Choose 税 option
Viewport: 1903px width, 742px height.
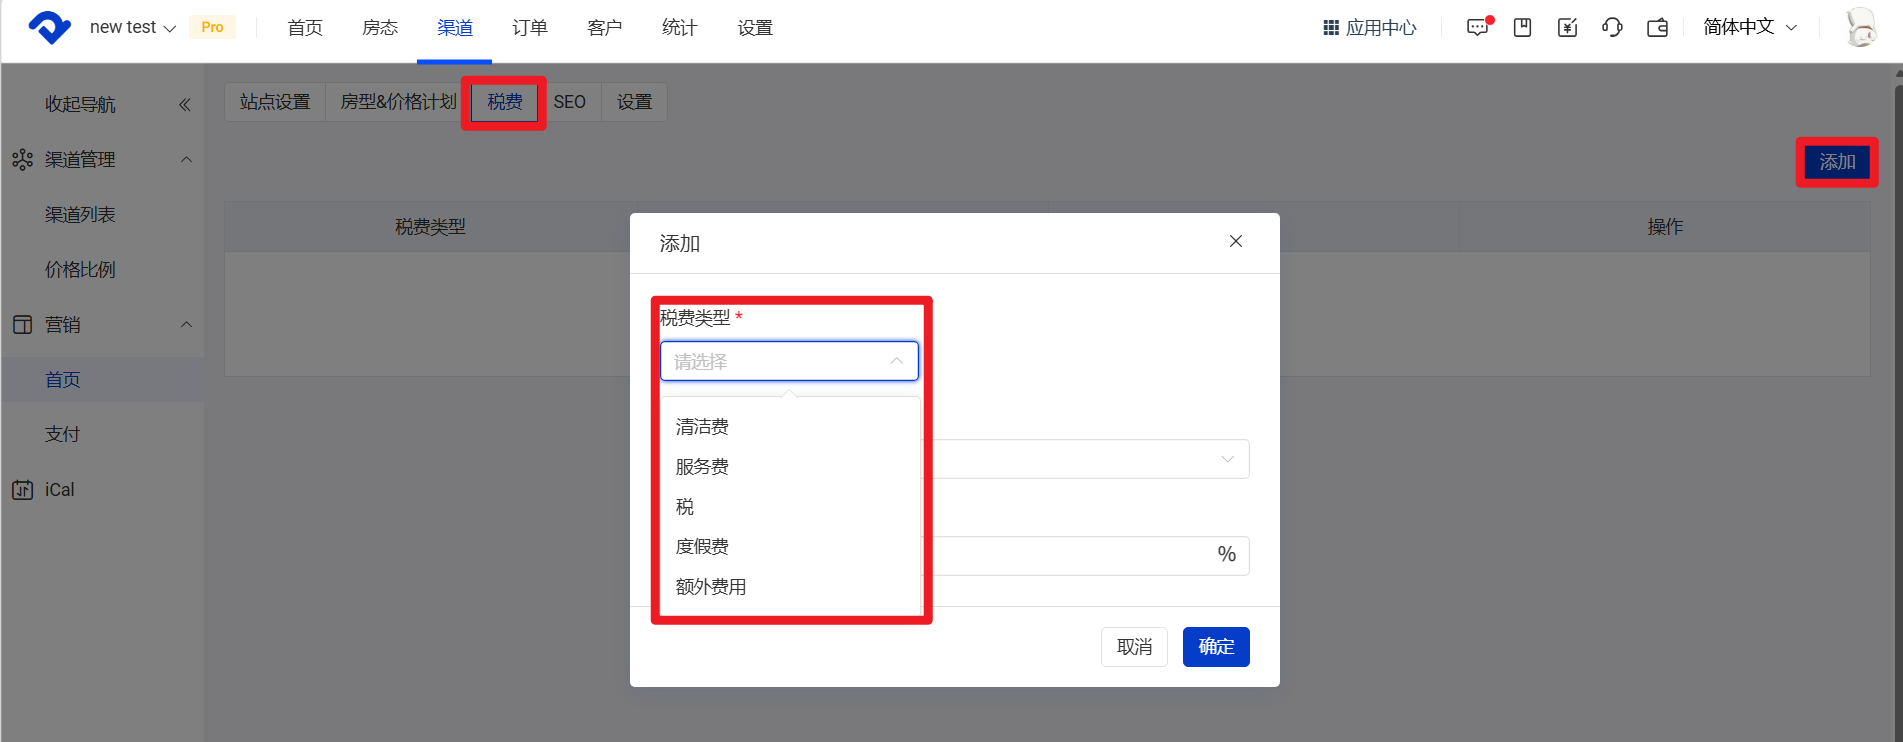click(x=790, y=507)
